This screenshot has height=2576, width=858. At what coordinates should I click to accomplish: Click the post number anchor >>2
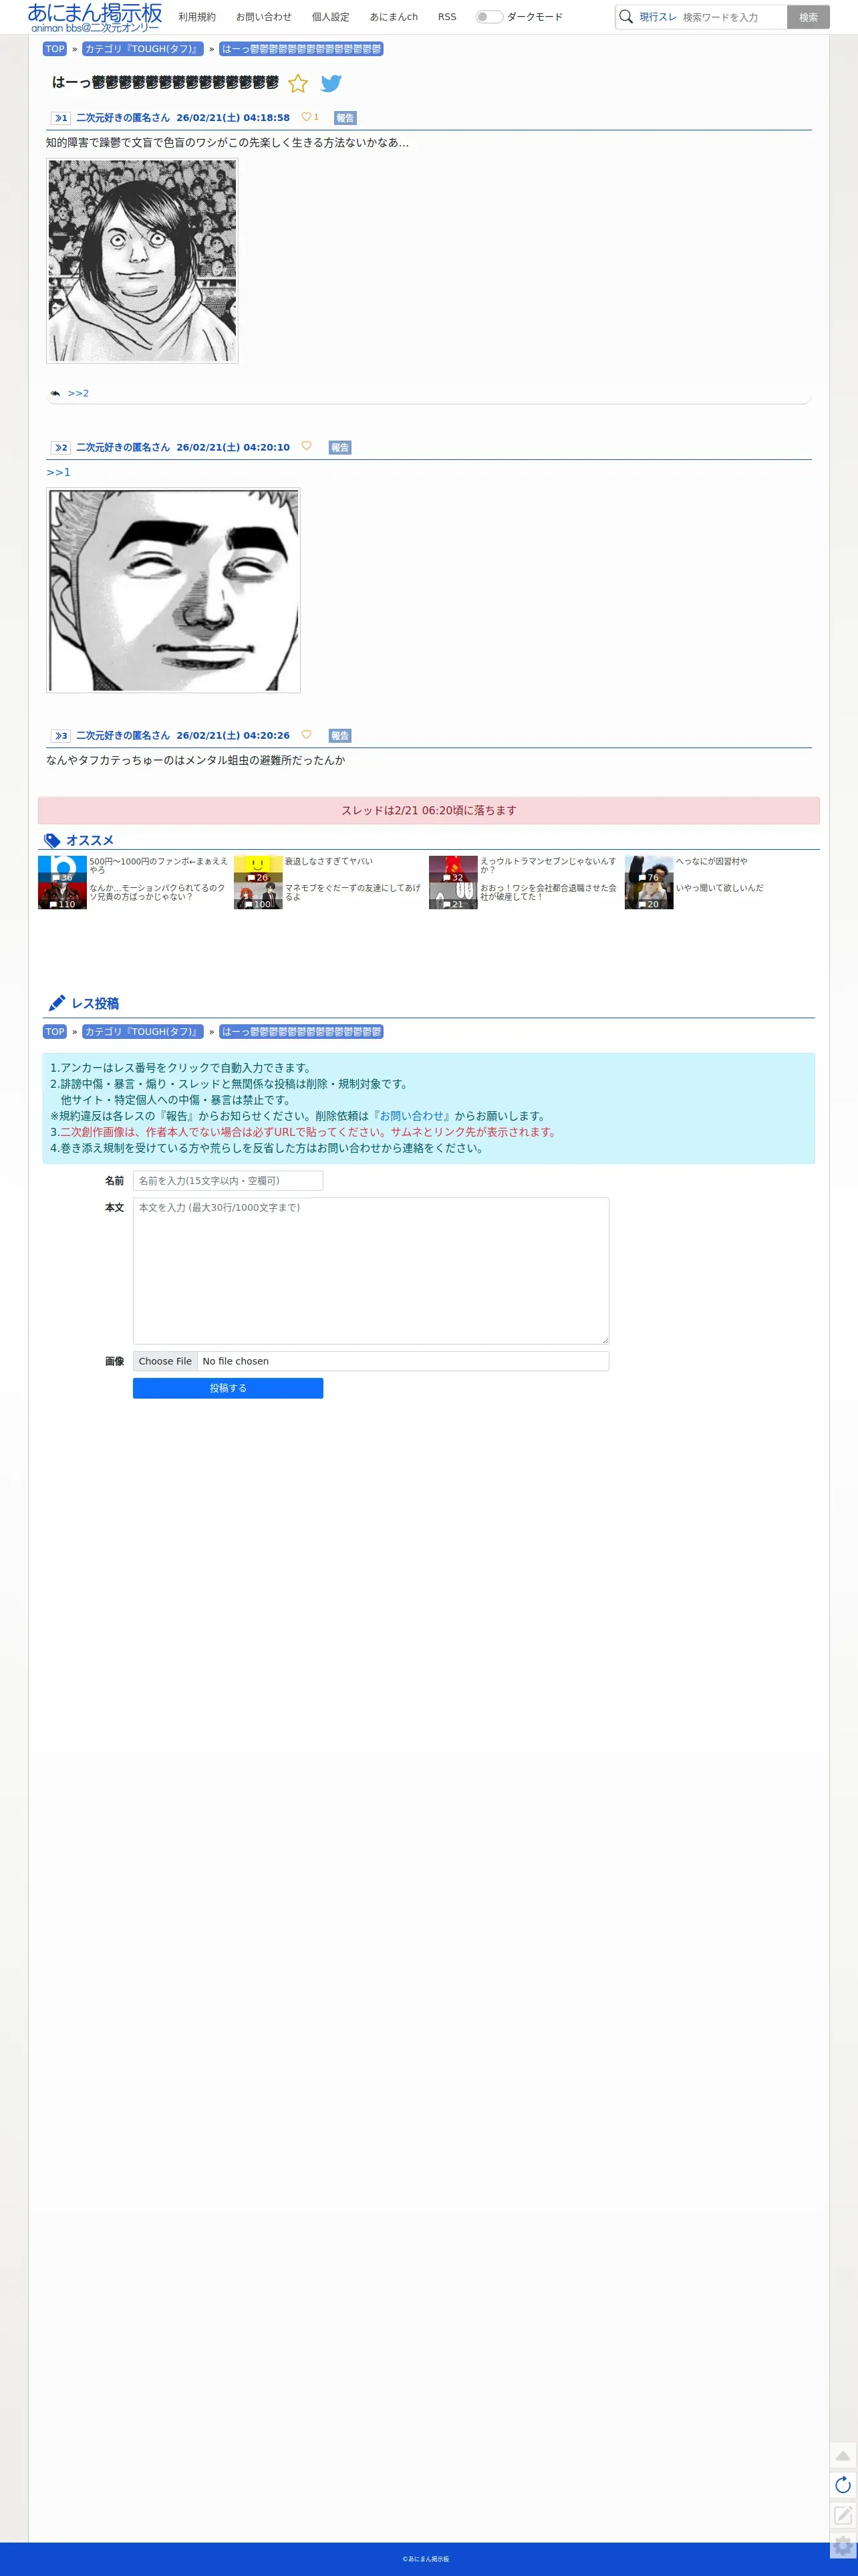(61, 447)
